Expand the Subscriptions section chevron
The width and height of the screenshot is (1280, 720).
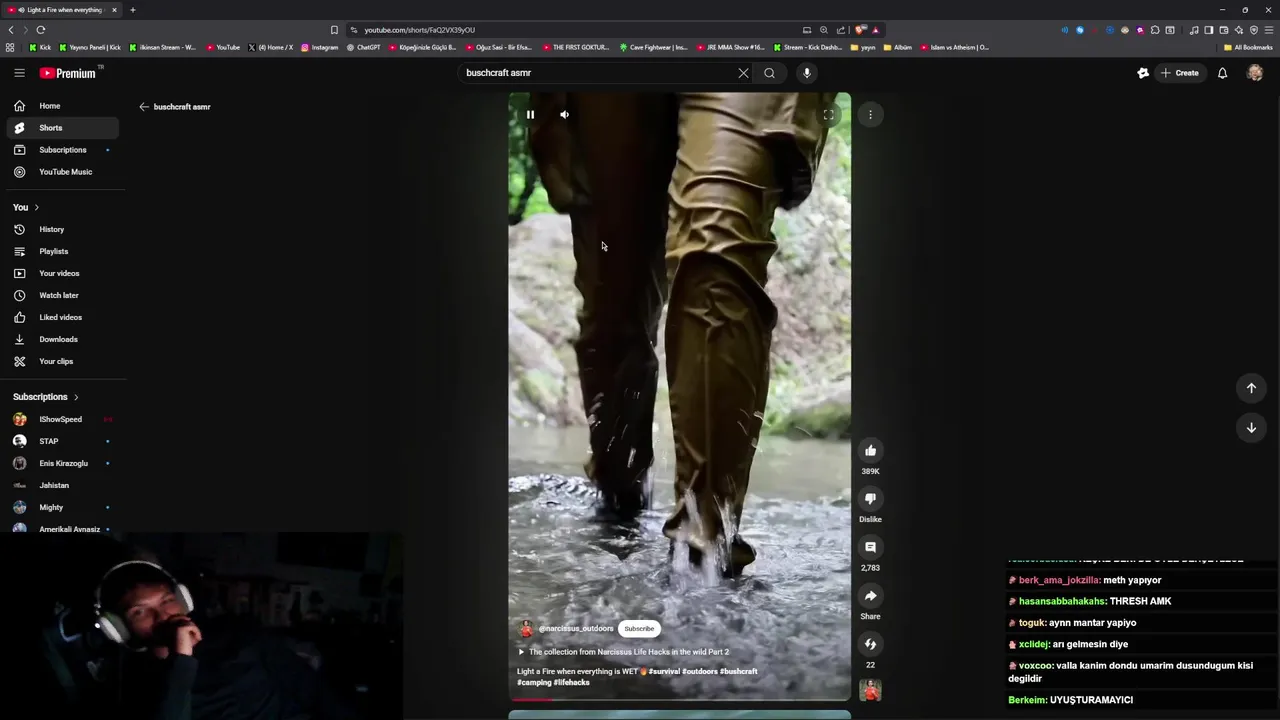click(x=76, y=398)
